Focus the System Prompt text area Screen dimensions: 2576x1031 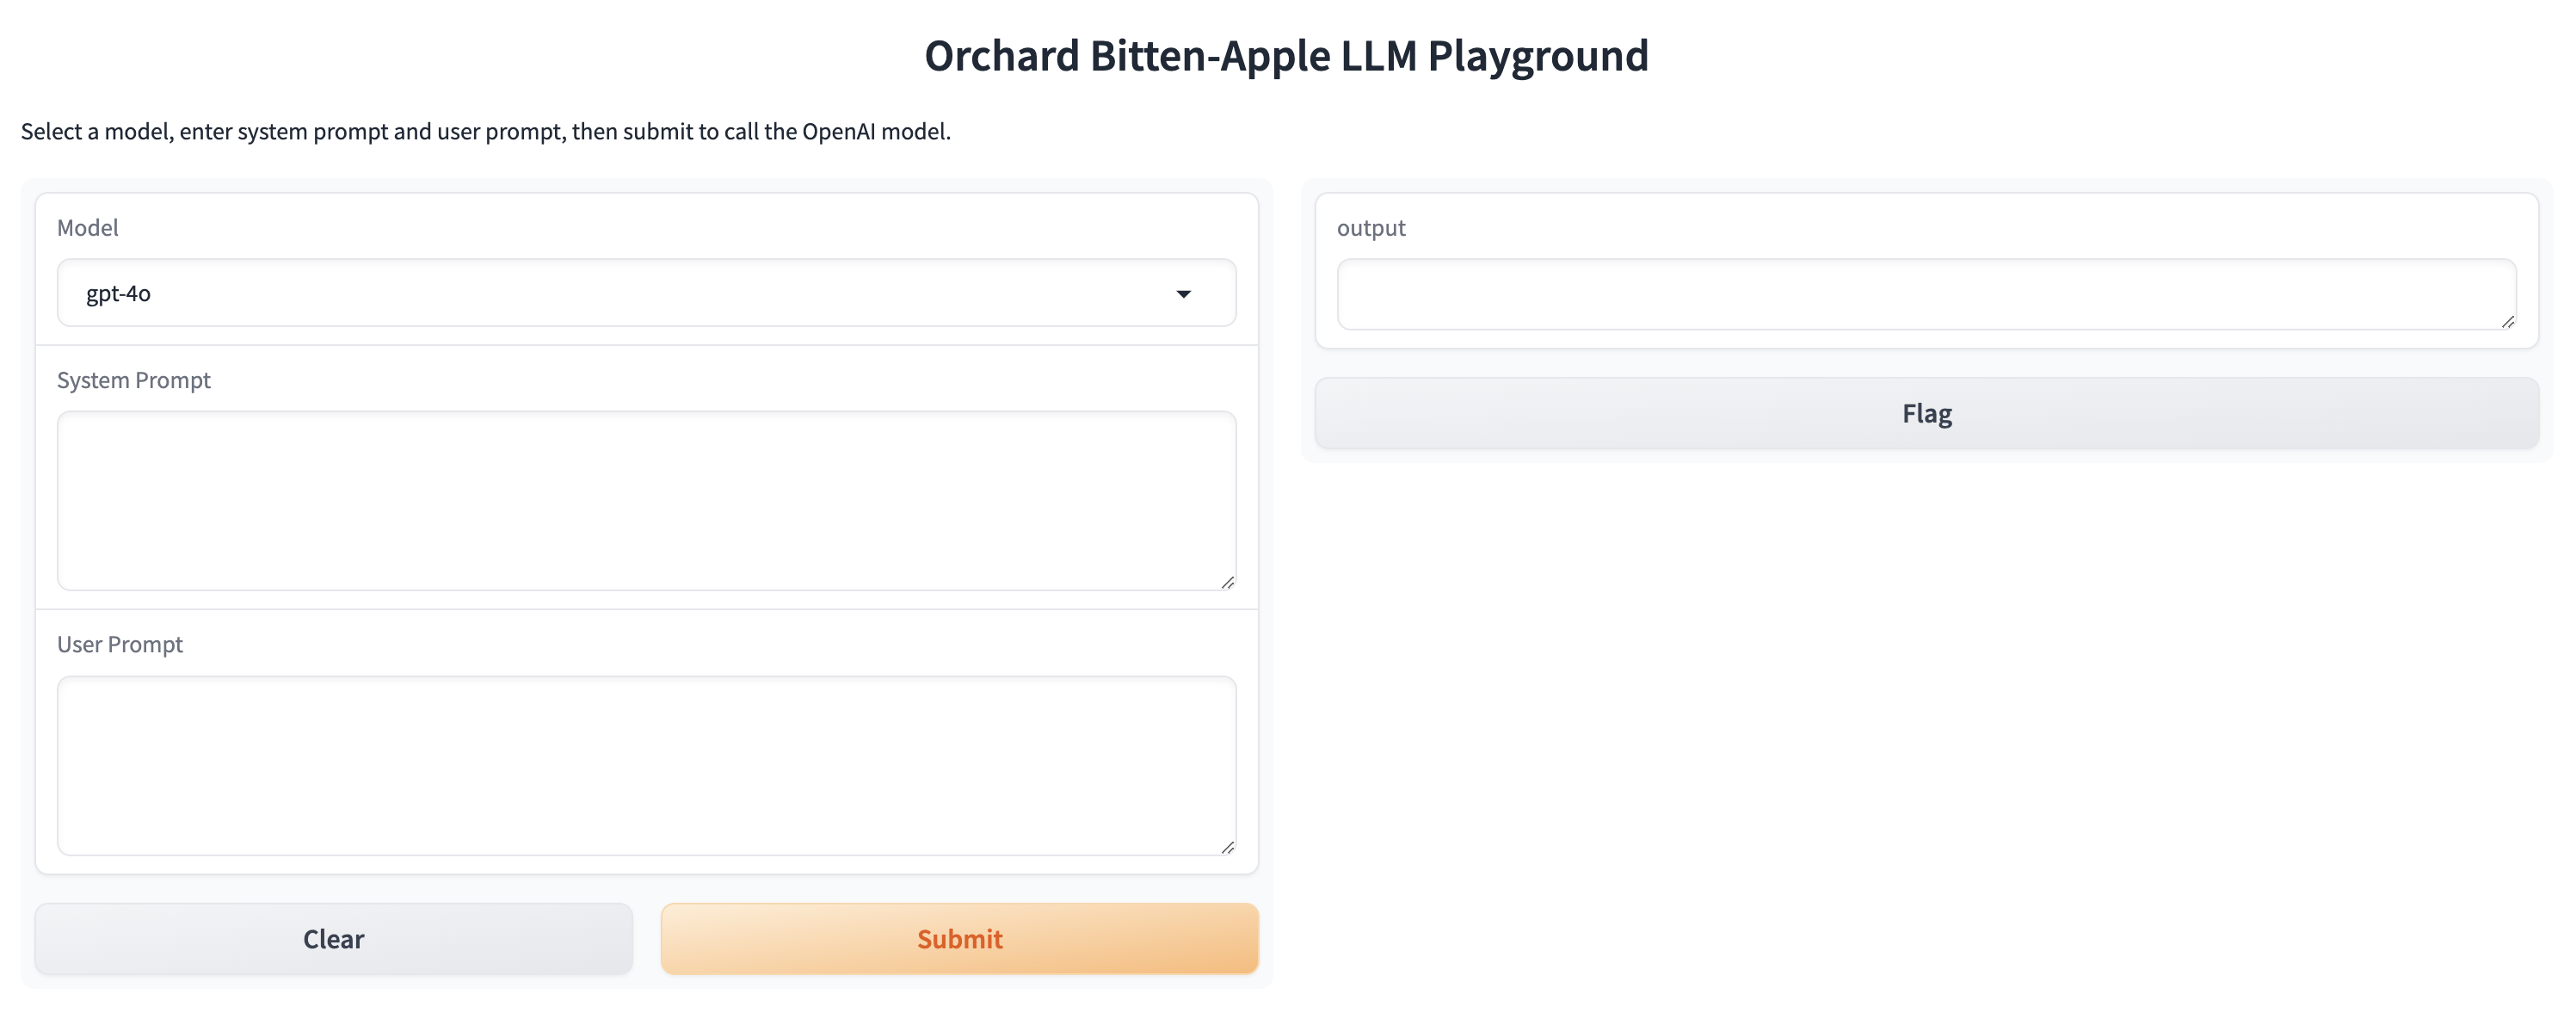[645, 500]
